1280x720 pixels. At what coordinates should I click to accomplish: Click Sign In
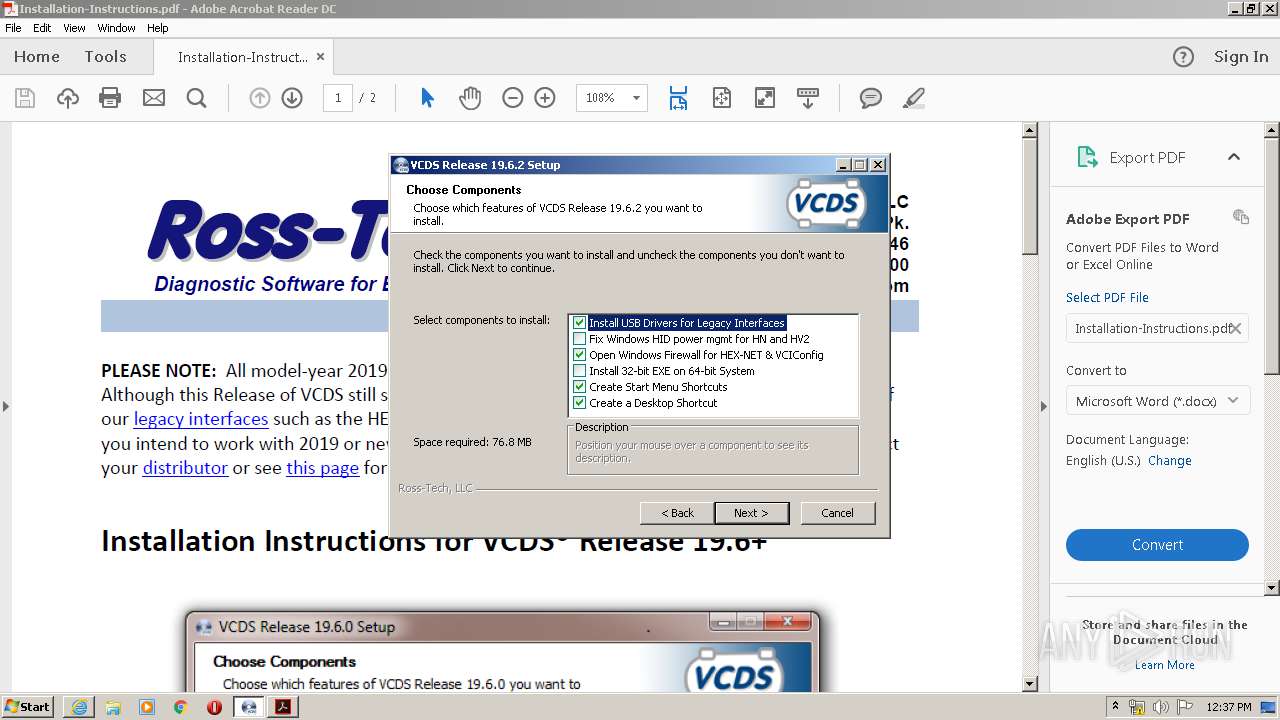1241,57
